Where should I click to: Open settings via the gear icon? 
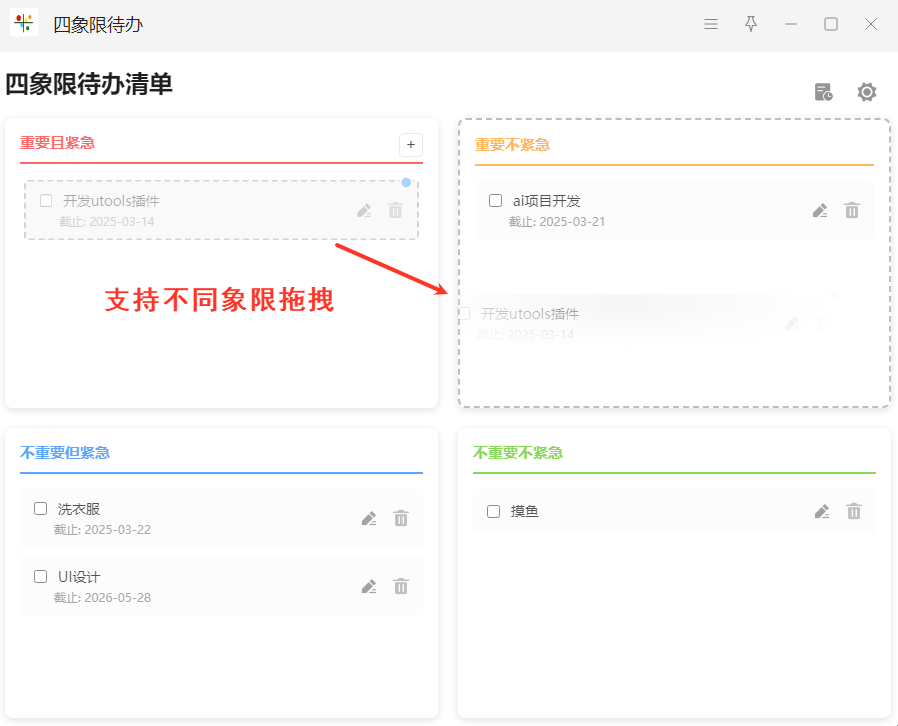point(867,92)
